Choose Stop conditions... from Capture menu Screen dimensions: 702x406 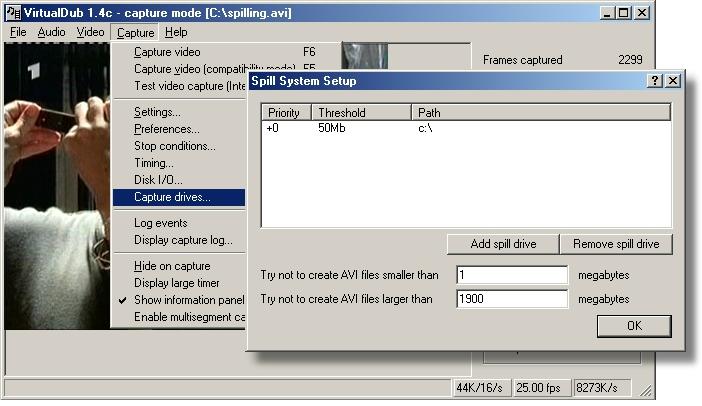pyautogui.click(x=174, y=146)
